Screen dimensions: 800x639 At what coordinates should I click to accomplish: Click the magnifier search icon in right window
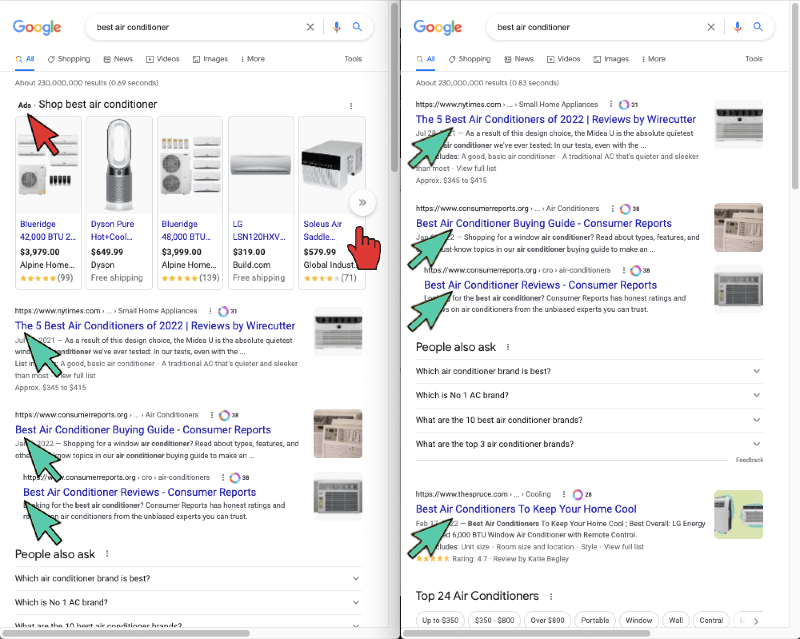[x=759, y=27]
